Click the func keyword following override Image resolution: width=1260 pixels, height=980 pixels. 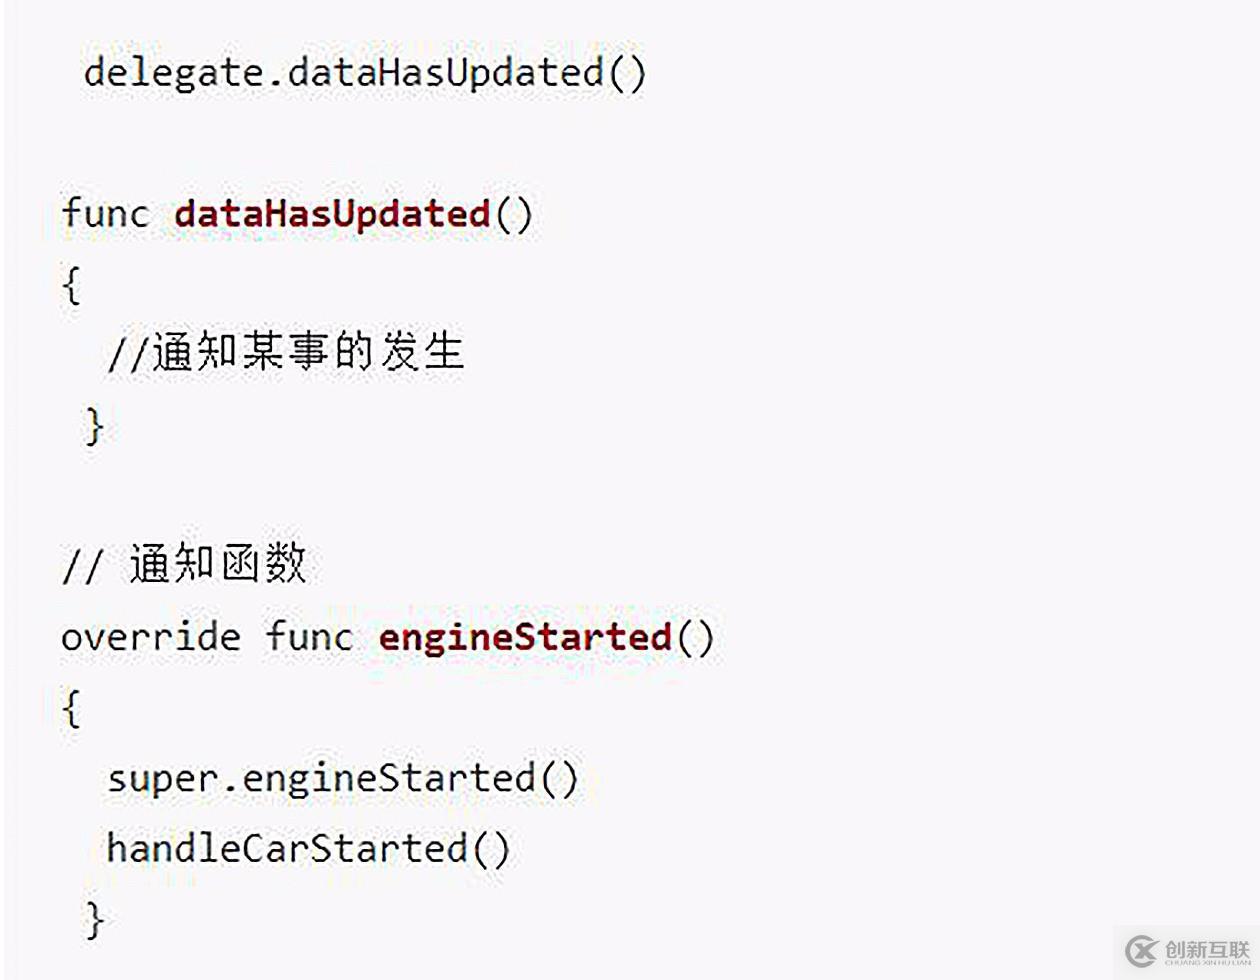(309, 637)
